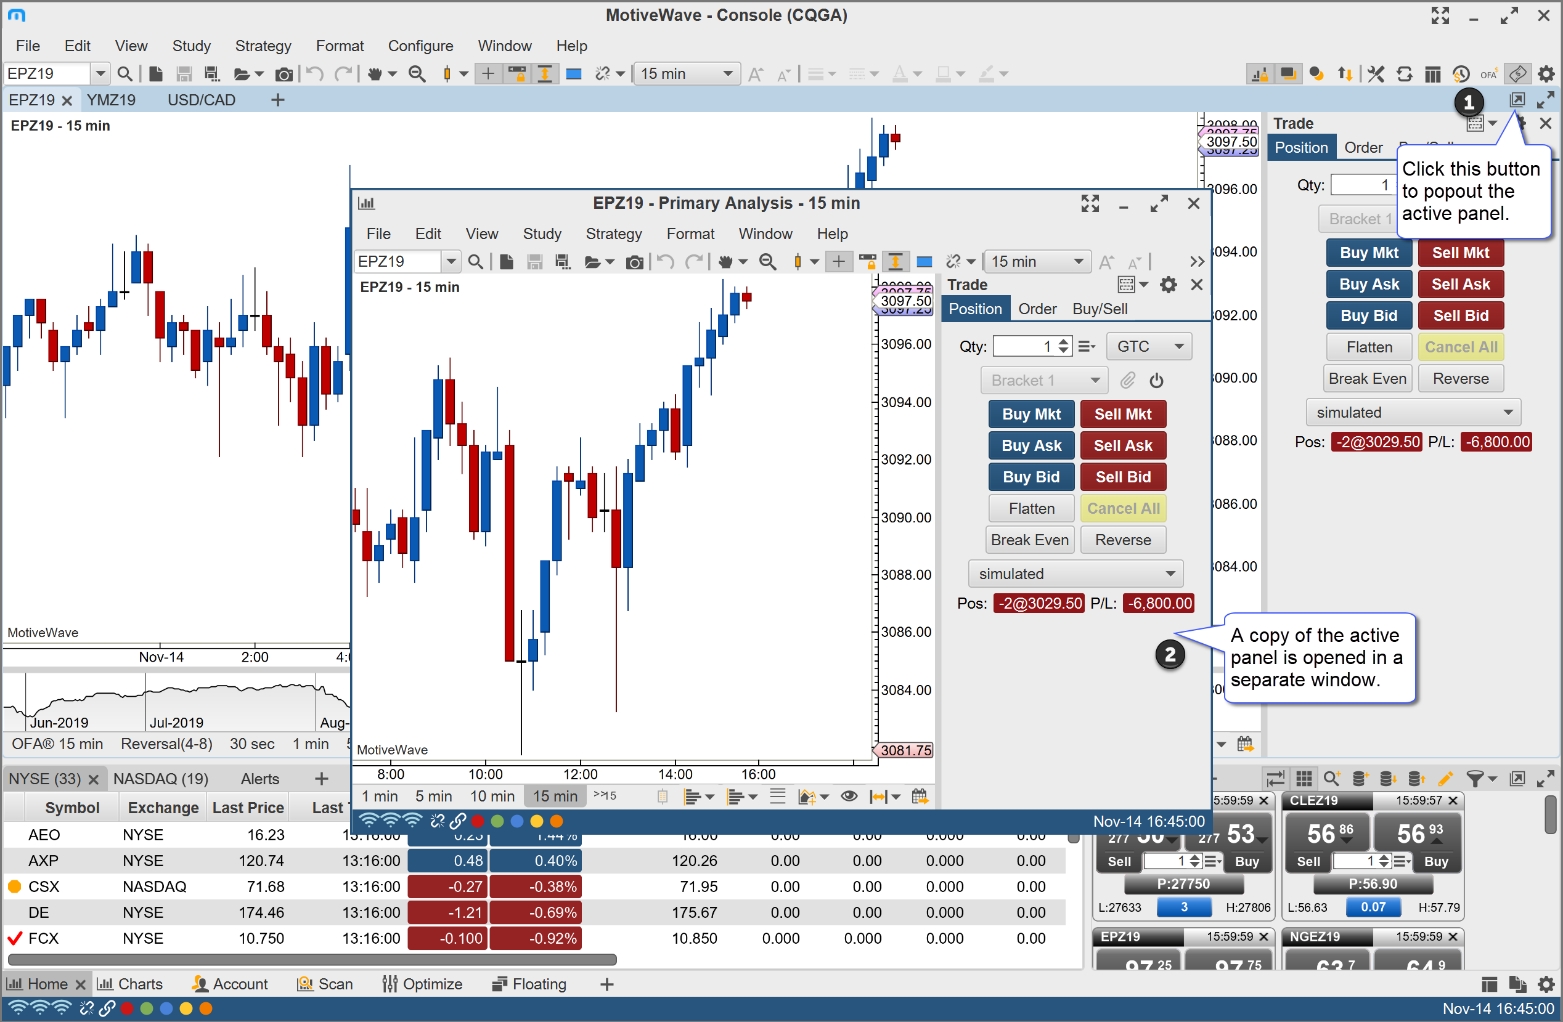Click the horizontal scrollbar under the watchlist
The image size is (1563, 1022).
point(311,960)
